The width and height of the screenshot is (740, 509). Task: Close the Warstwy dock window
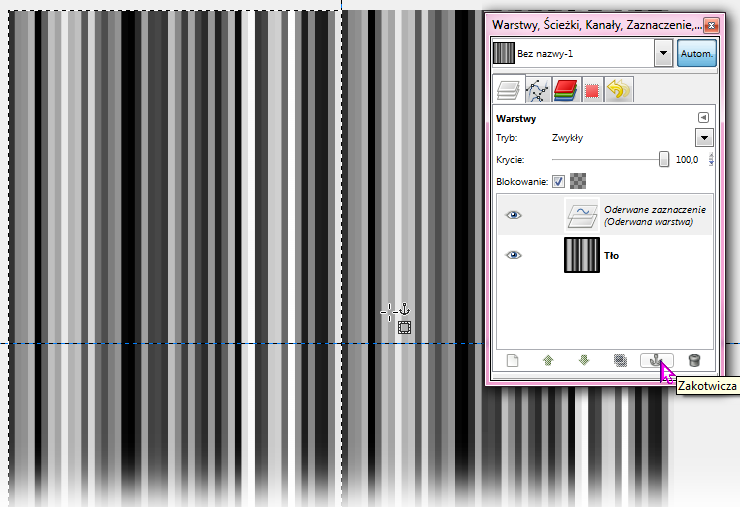click(x=711, y=24)
